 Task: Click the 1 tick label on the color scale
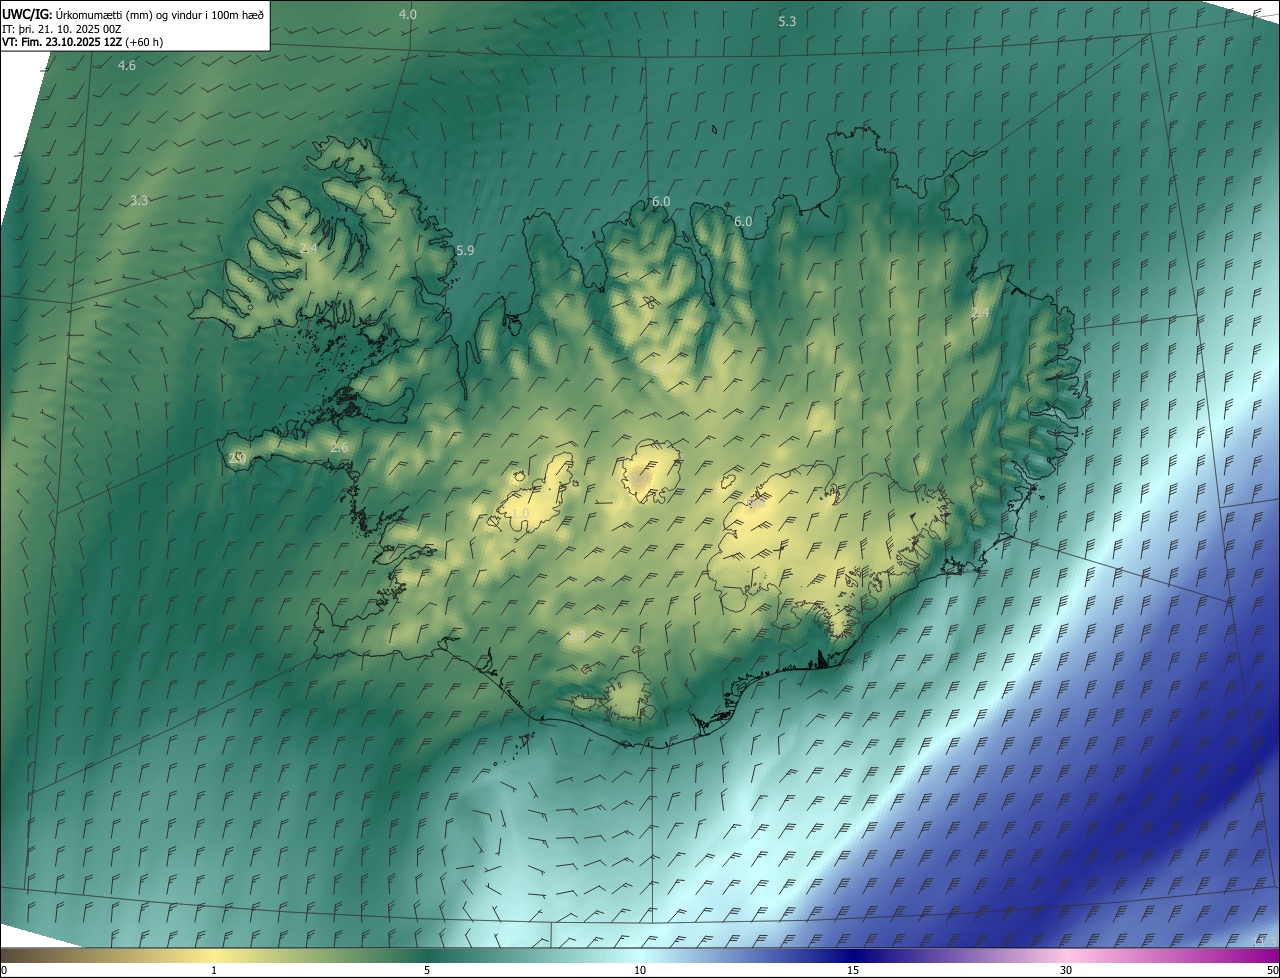click(214, 970)
